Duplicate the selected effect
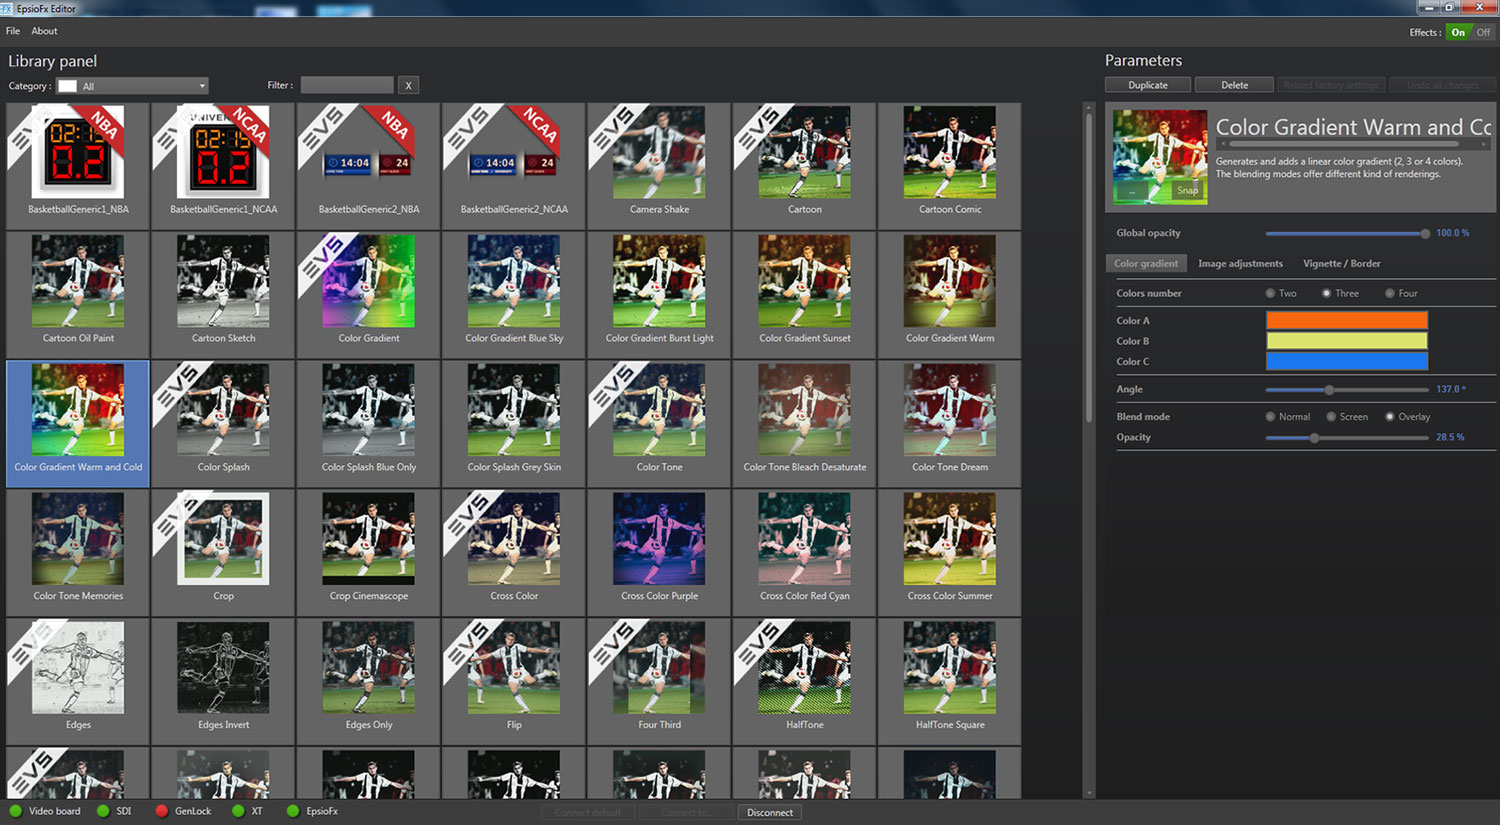Screen dimensions: 1500x825 (x=1148, y=85)
